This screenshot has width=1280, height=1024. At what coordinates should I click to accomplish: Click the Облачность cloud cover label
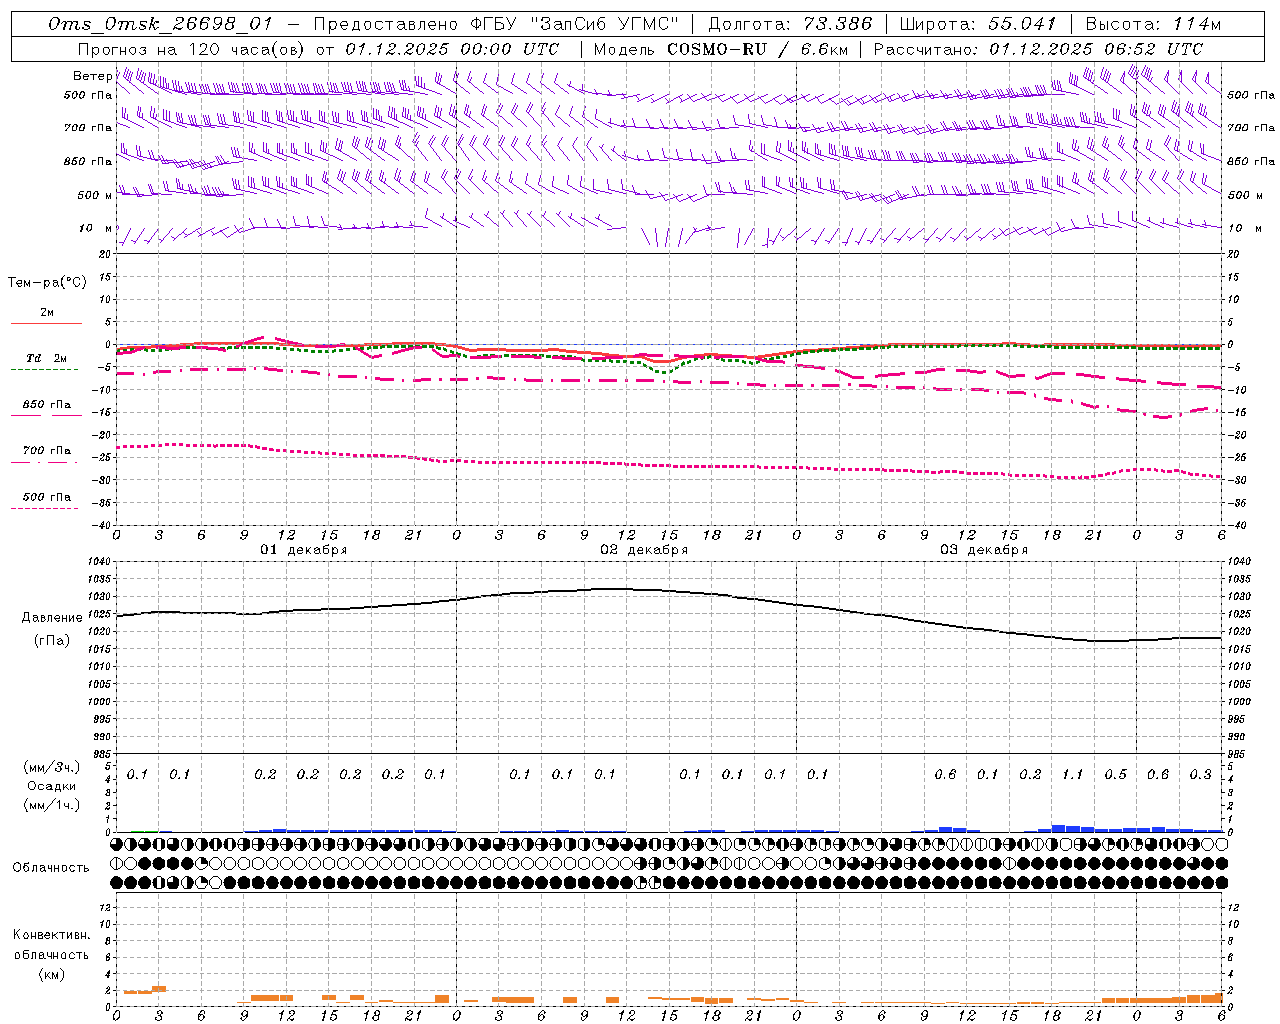(x=51, y=868)
